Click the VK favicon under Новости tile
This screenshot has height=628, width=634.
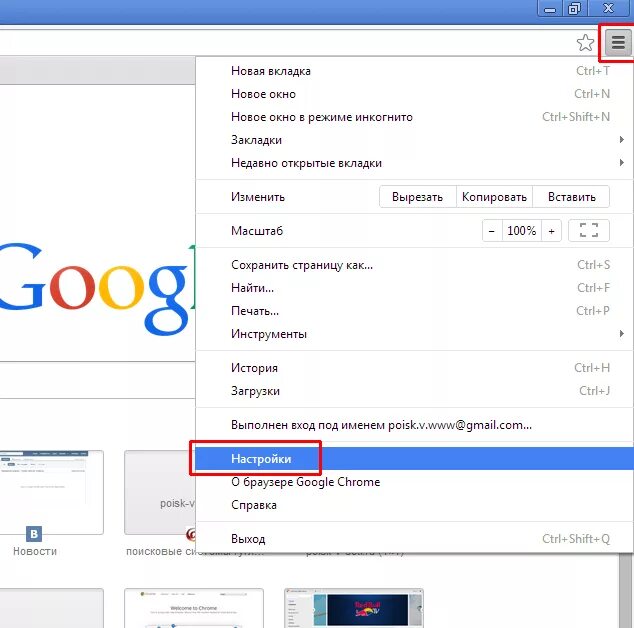[x=34, y=534]
